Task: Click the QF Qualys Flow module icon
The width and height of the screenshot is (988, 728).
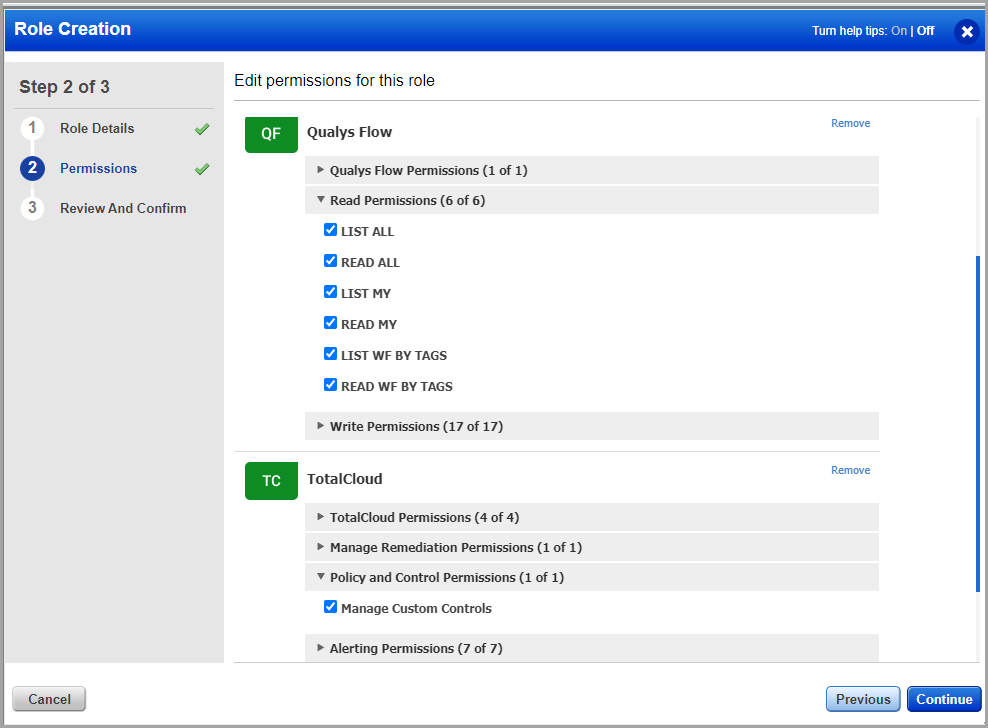Action: 271,134
